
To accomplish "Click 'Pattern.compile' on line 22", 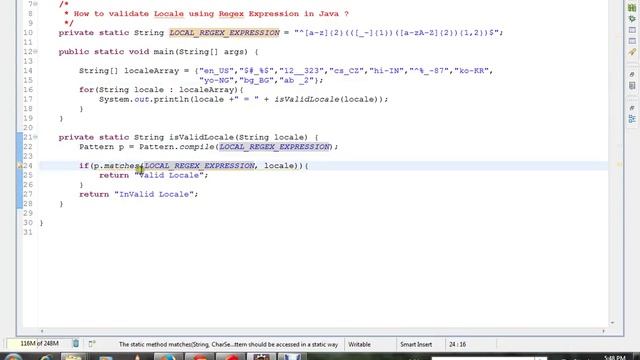I will [x=177, y=147].
